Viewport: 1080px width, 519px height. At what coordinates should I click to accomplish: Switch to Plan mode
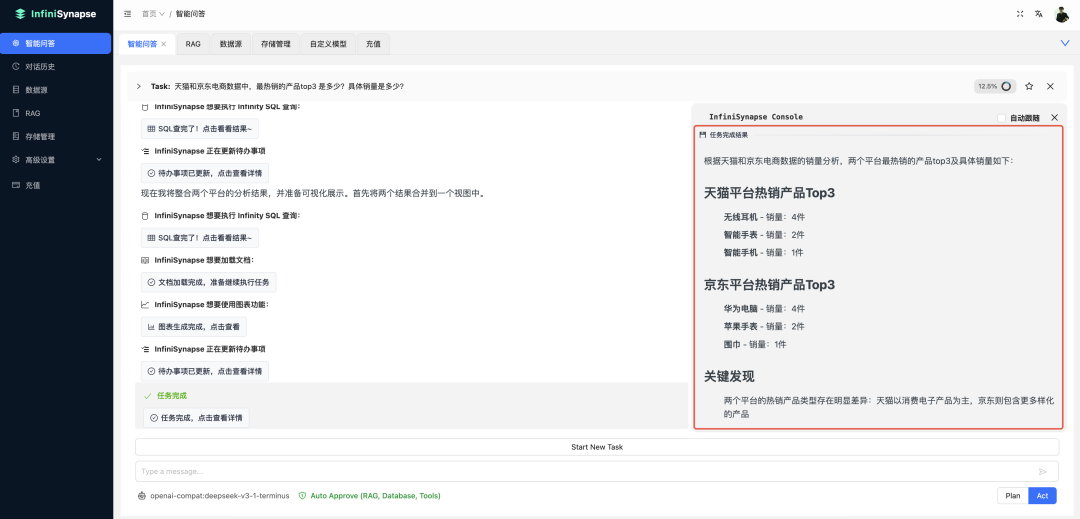(x=1012, y=496)
